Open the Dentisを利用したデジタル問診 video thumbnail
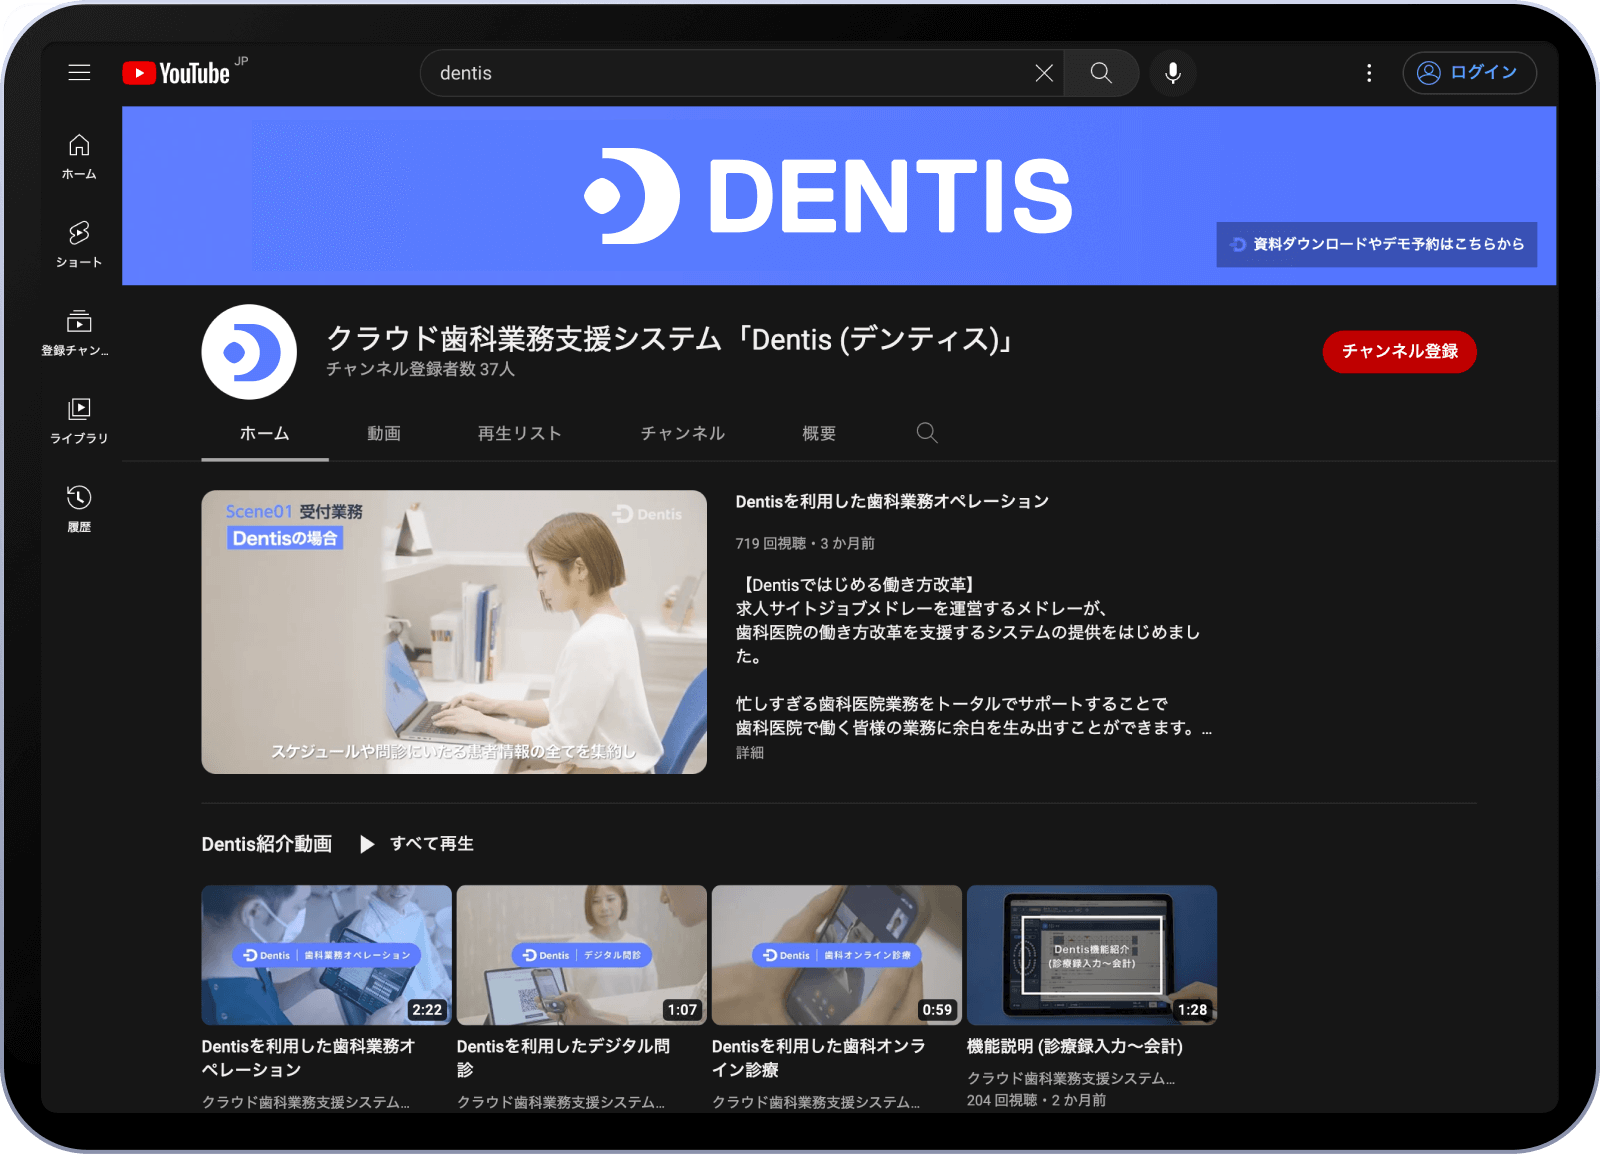1600x1154 pixels. coord(582,955)
